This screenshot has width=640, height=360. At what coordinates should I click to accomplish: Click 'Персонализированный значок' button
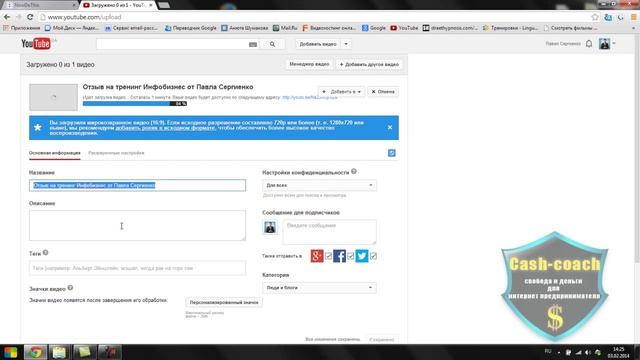click(224, 302)
